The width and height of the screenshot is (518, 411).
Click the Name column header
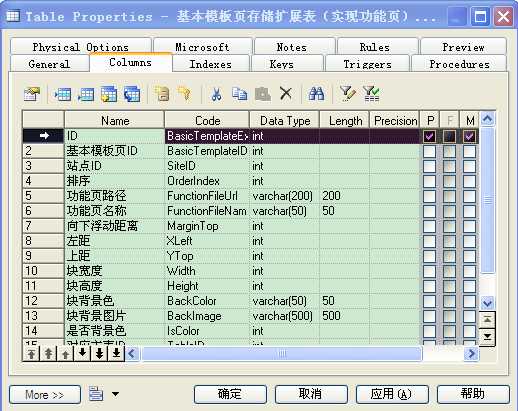pos(114,120)
